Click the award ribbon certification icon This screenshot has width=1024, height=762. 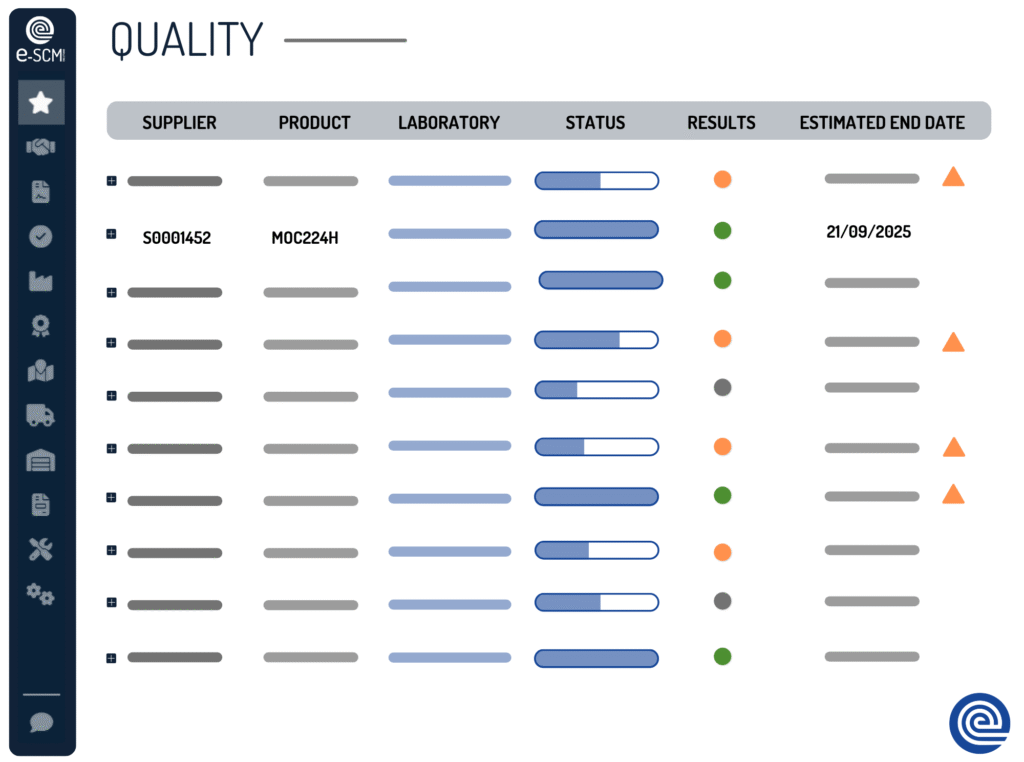41,326
